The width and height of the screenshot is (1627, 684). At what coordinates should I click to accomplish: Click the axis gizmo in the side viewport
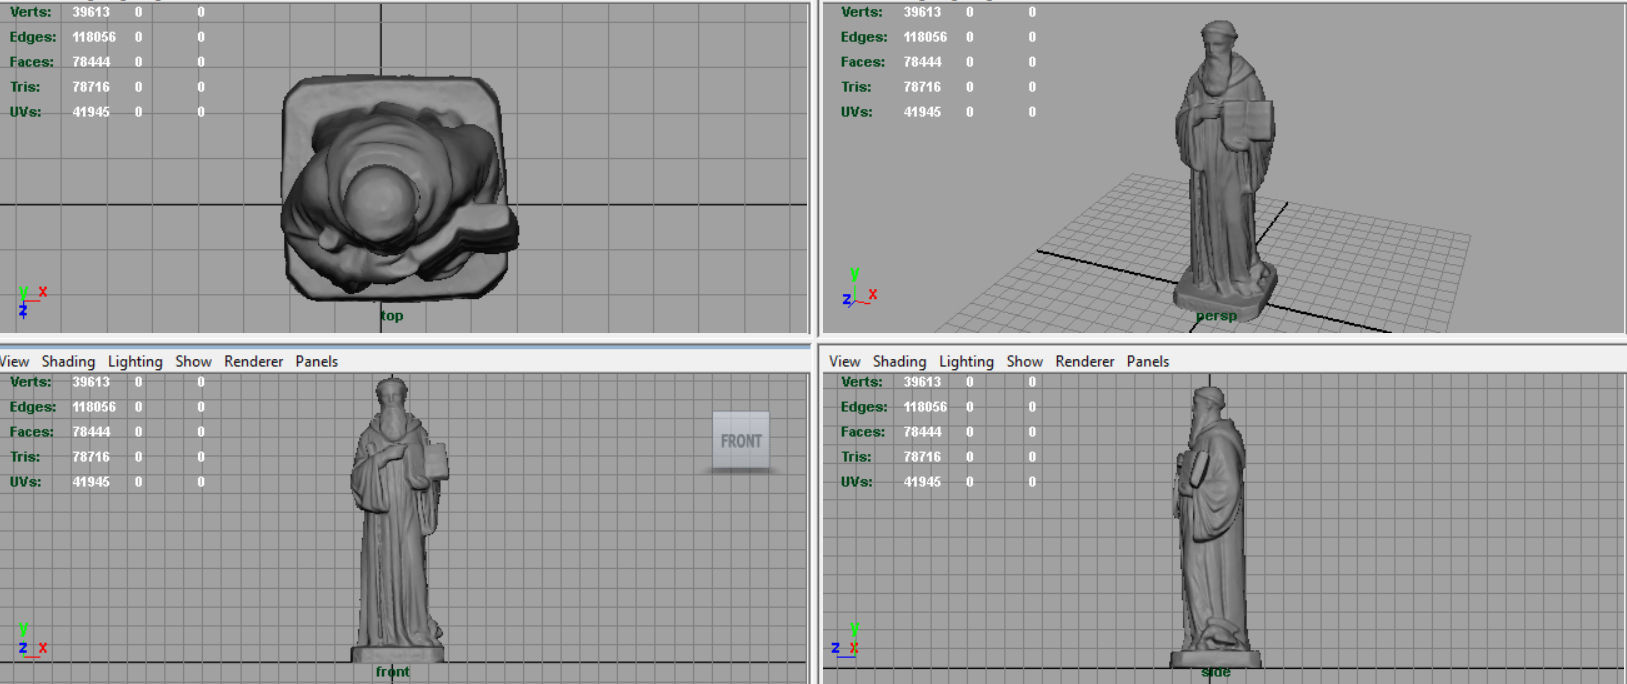click(x=846, y=639)
